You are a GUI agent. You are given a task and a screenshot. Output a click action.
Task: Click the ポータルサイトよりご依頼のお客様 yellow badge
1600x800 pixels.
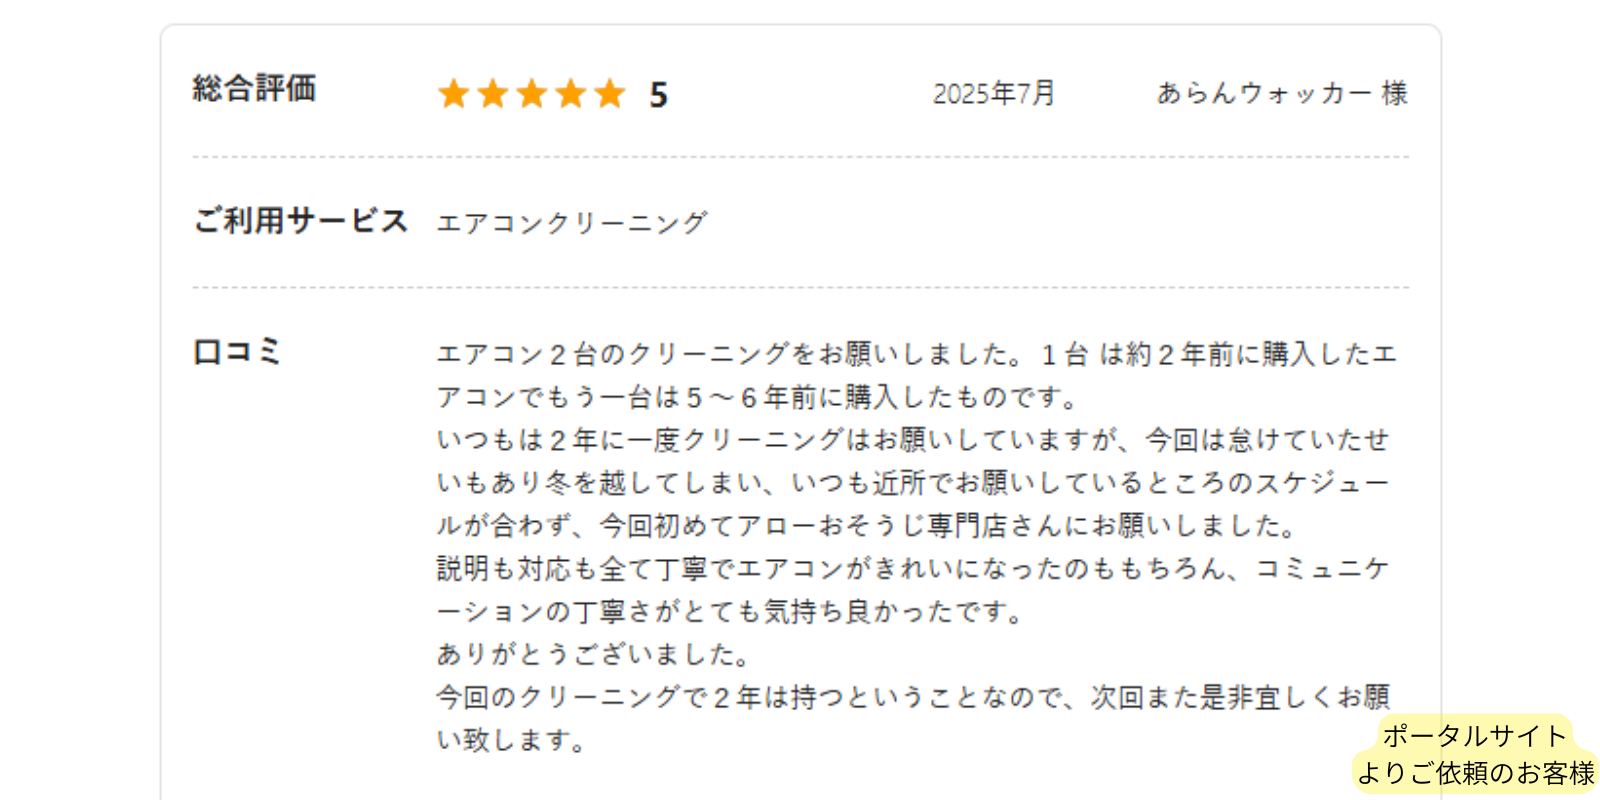pos(1475,754)
